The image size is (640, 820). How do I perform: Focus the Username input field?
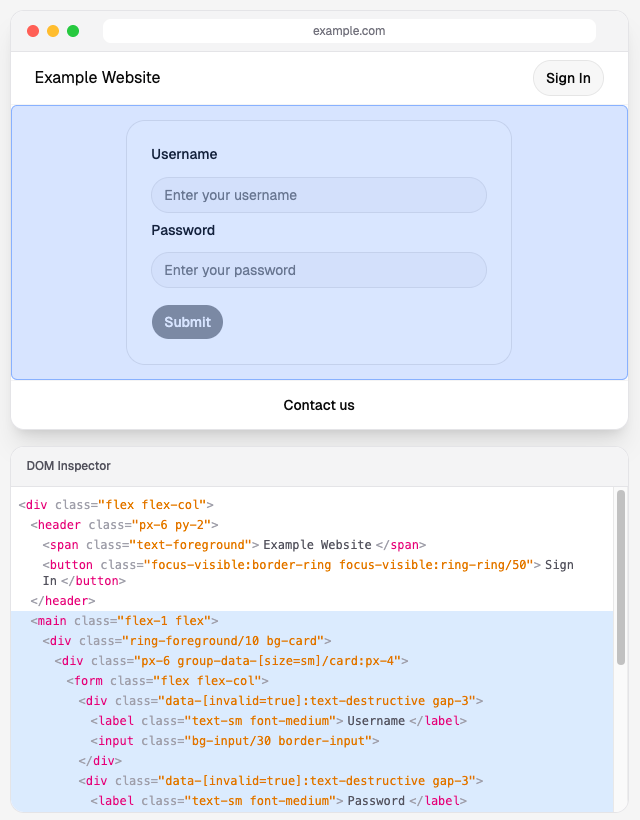(318, 195)
